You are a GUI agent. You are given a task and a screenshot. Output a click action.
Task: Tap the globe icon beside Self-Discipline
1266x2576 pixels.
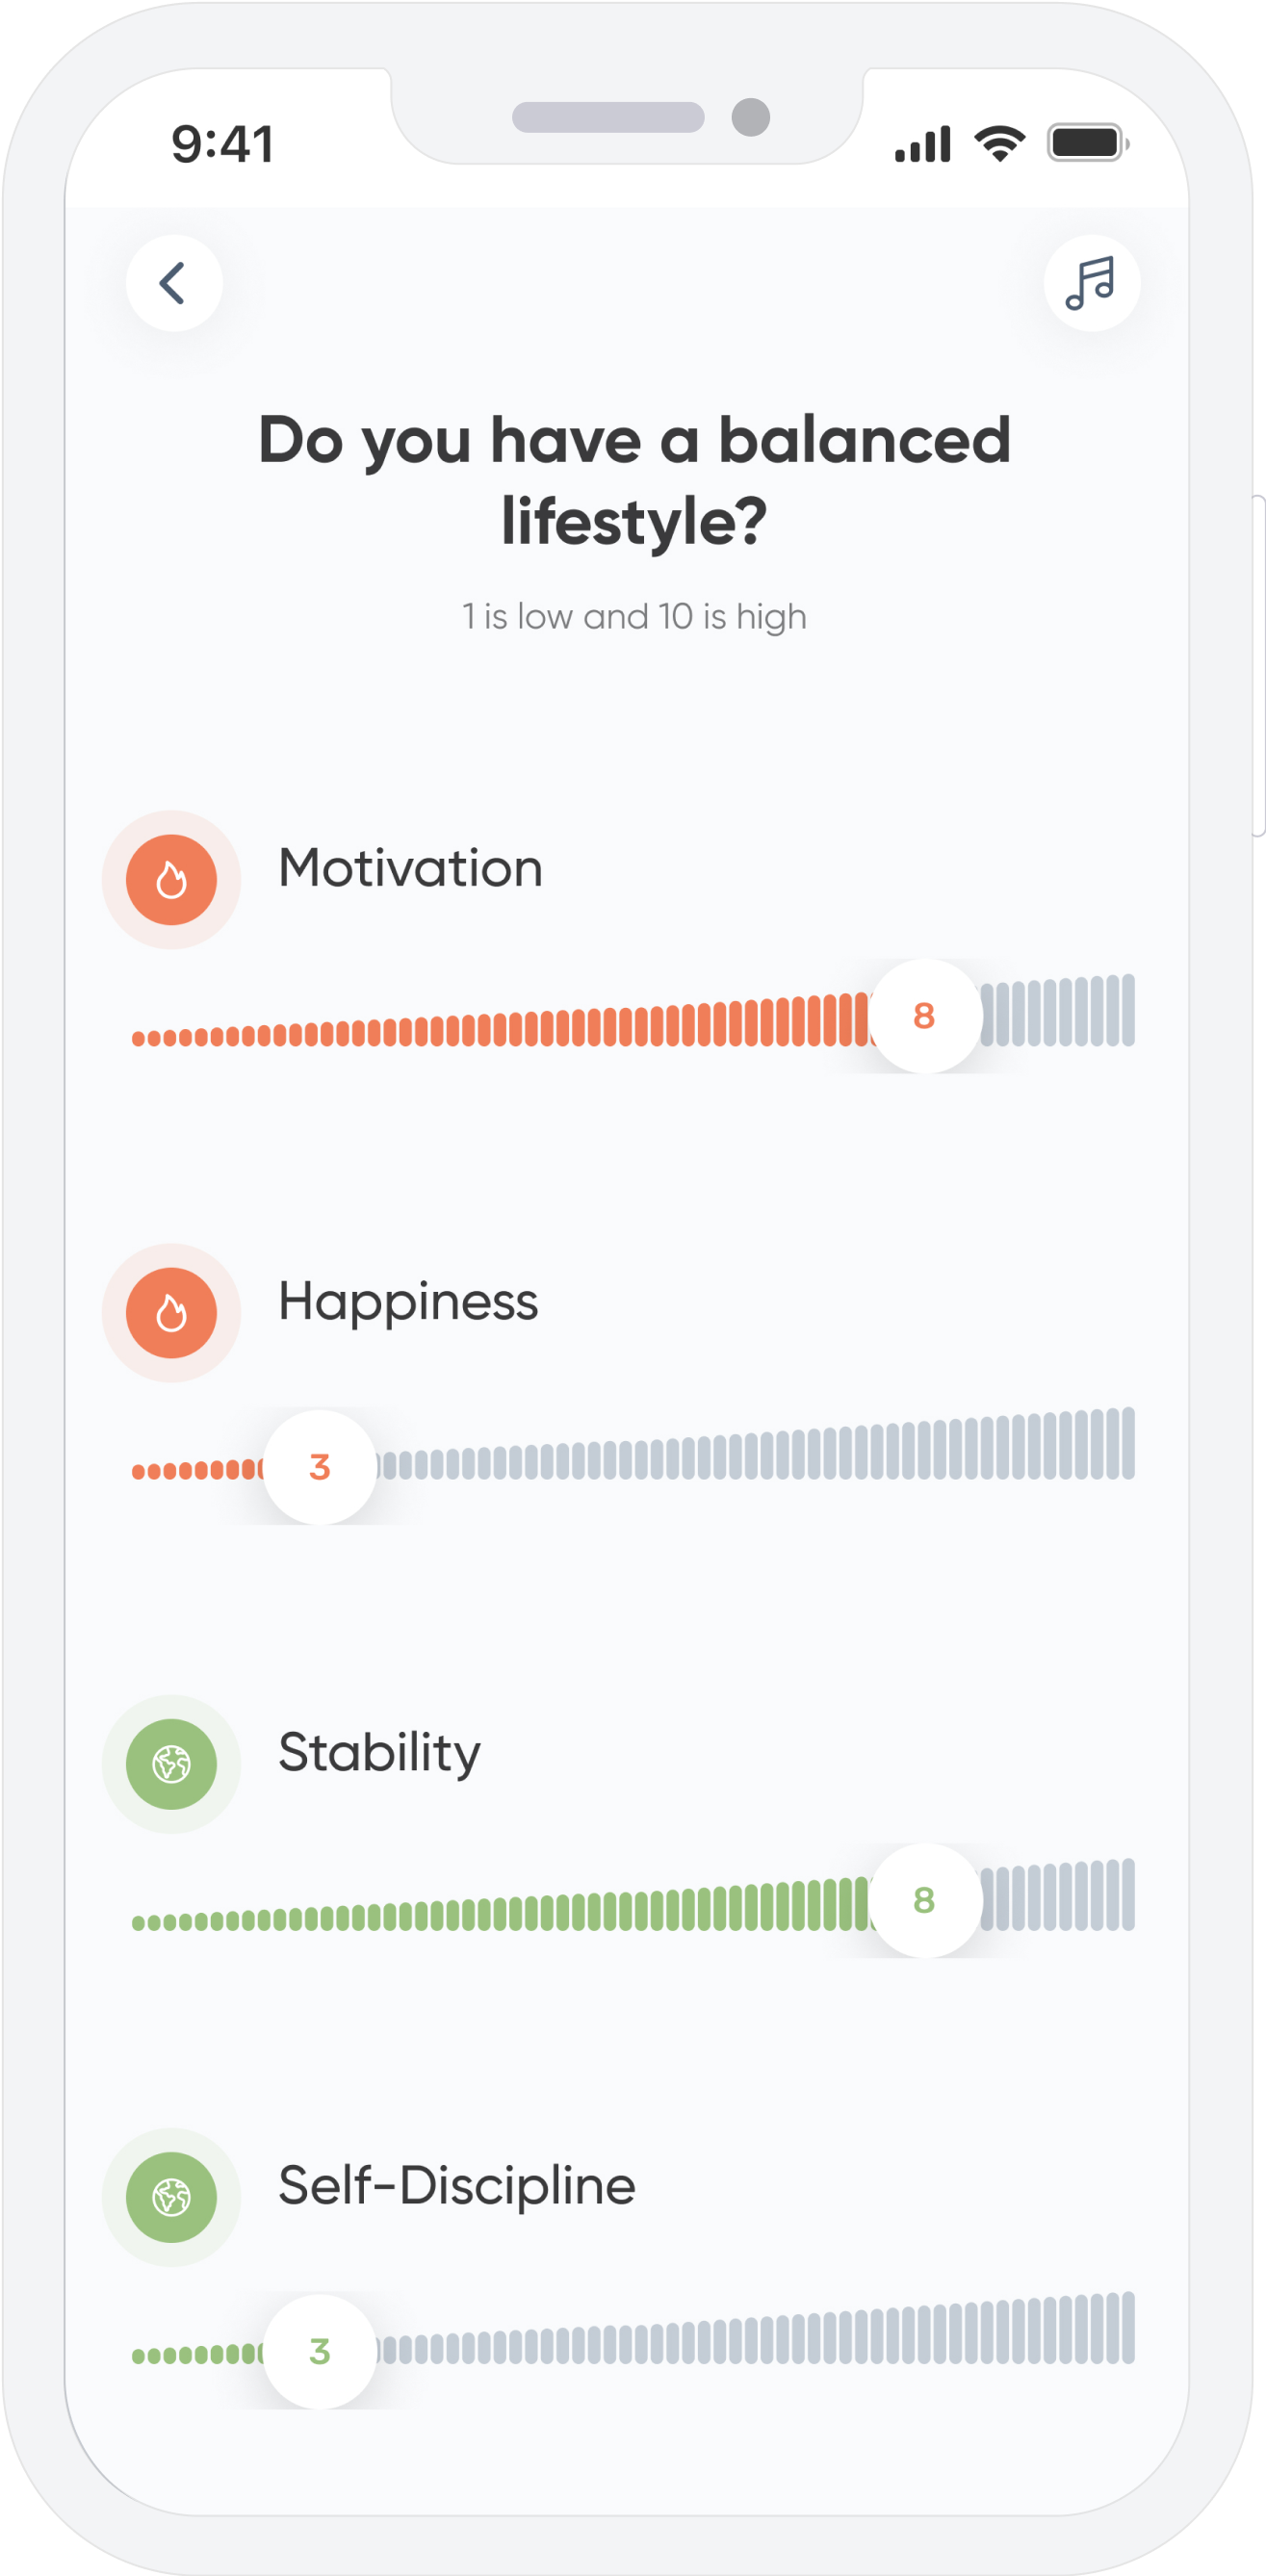pyautogui.click(x=171, y=2196)
